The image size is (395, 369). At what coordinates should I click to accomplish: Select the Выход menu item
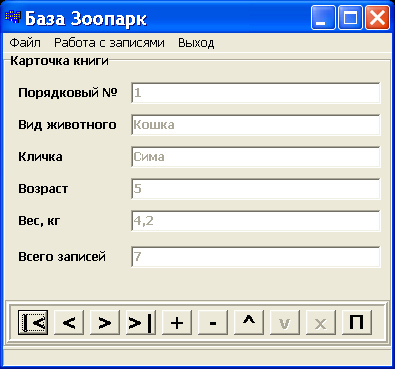tap(196, 43)
